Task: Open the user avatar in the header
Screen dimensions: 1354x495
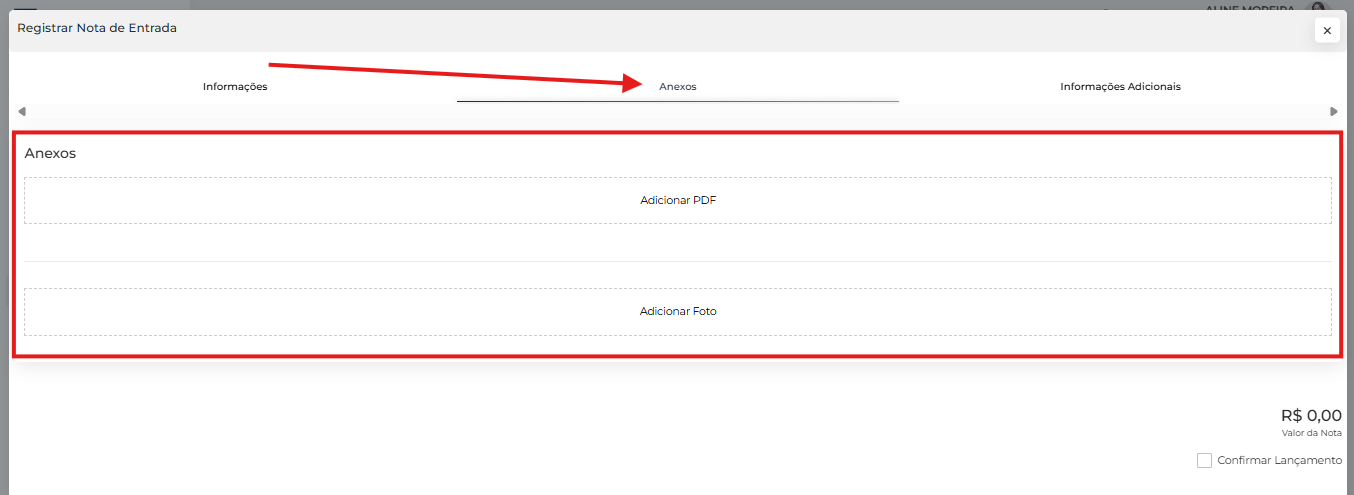Action: click(x=1317, y=6)
